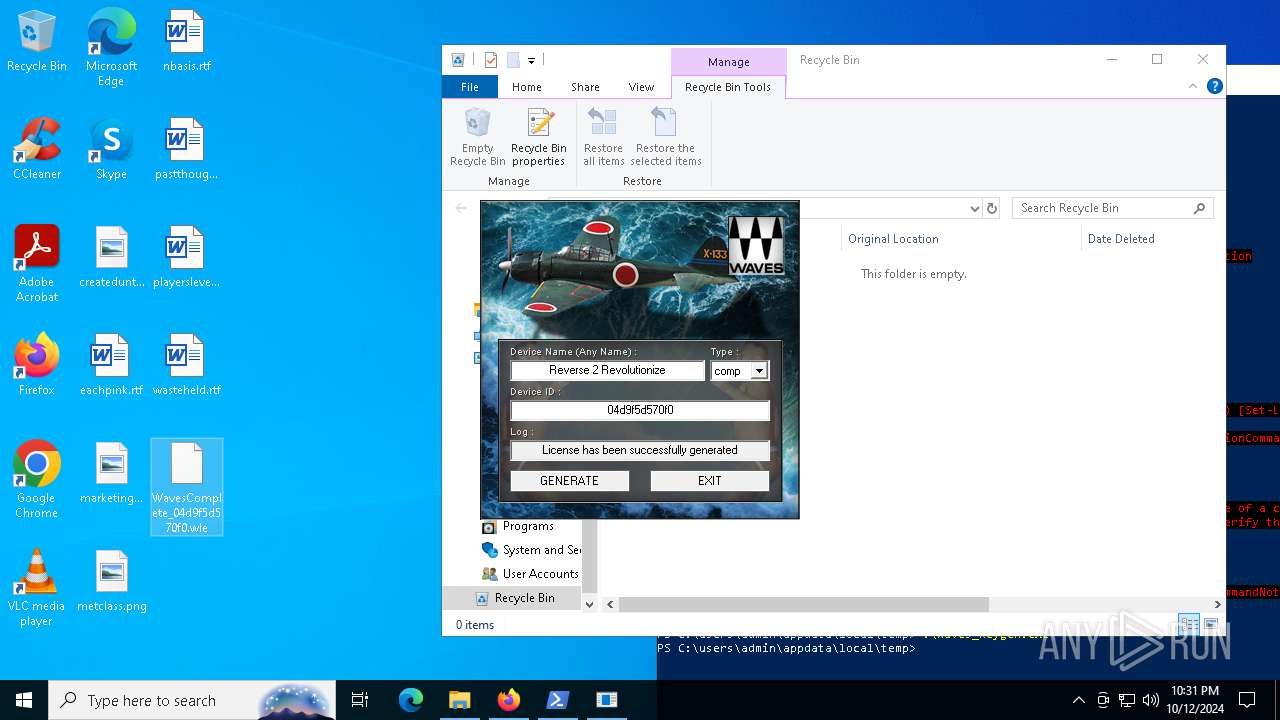This screenshot has width=1280, height=720.
Task: Select the marketing... image file on the desktop
Action: [111, 474]
